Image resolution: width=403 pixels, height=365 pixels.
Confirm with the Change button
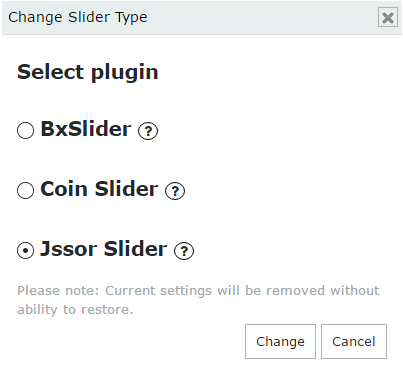(x=280, y=341)
